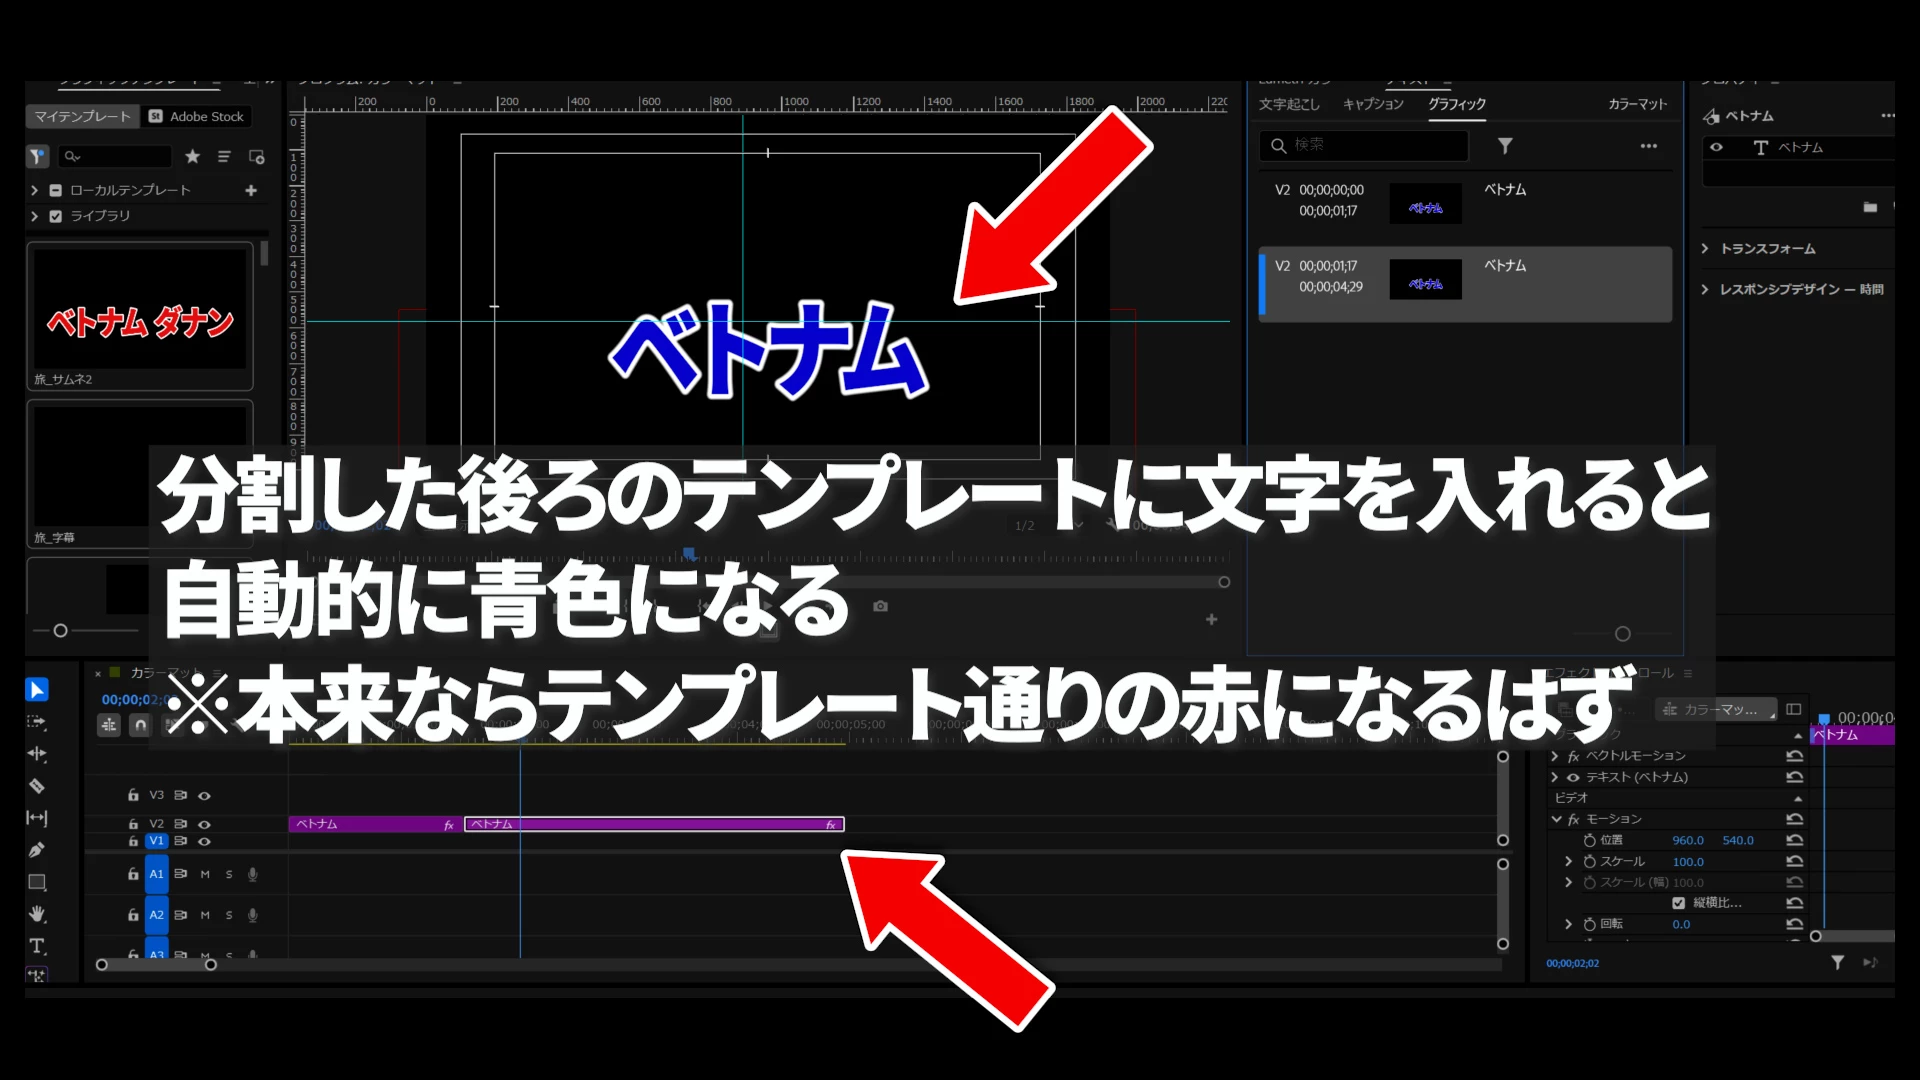Mute audio track A1
Image resolution: width=1920 pixels, height=1080 pixels.
[x=205, y=874]
